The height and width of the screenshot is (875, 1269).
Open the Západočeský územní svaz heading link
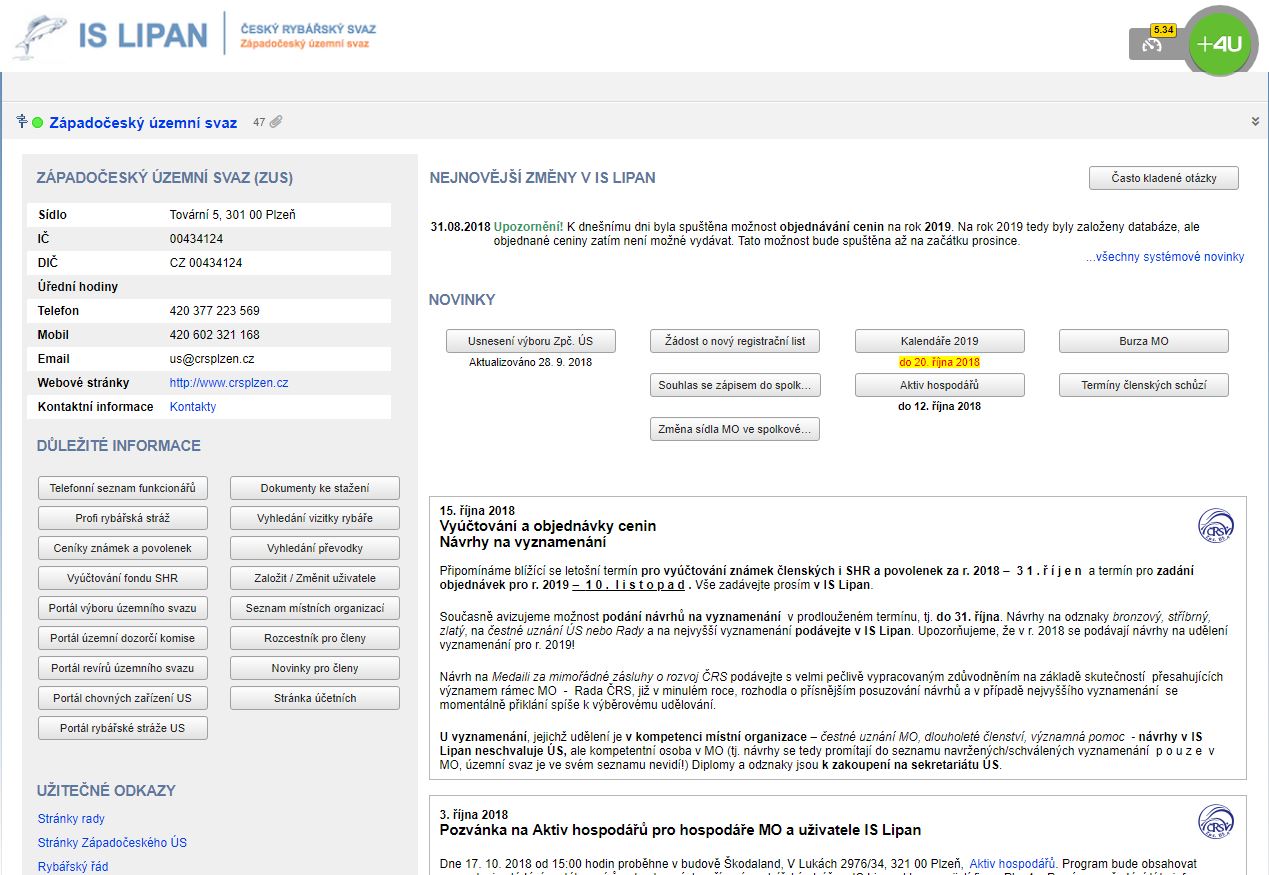[x=143, y=123]
